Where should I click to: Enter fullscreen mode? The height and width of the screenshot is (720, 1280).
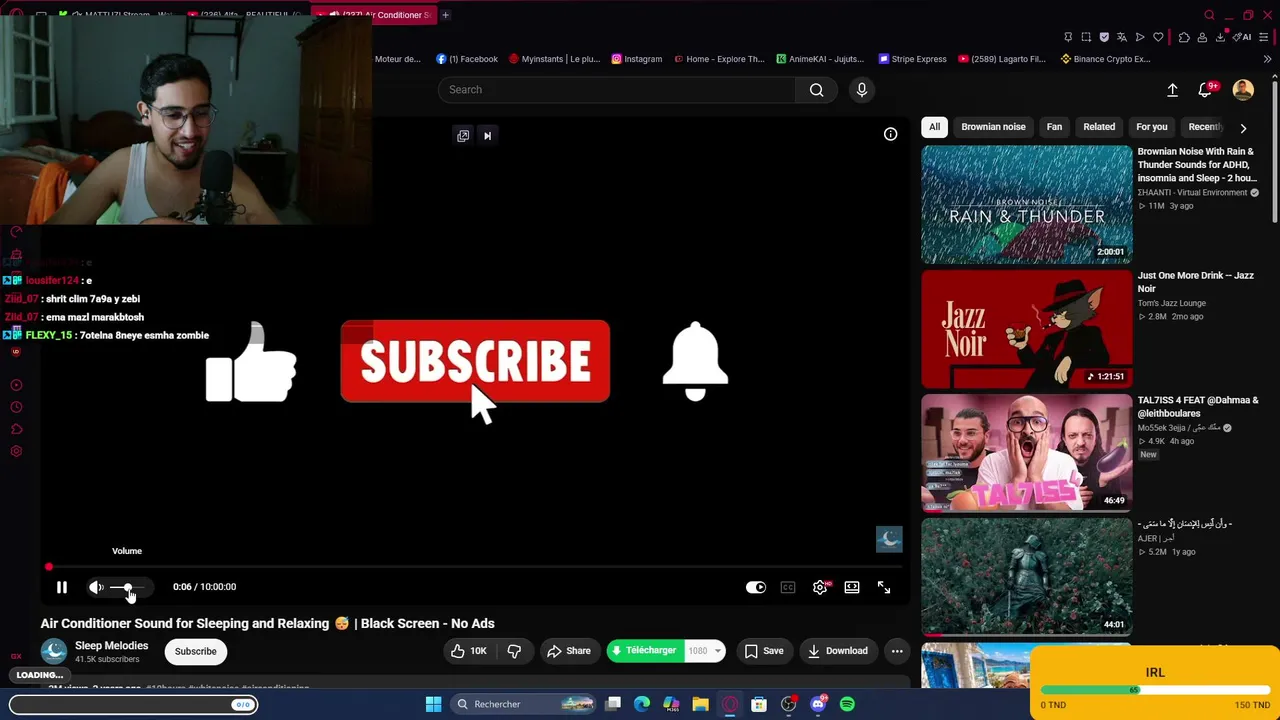(884, 587)
